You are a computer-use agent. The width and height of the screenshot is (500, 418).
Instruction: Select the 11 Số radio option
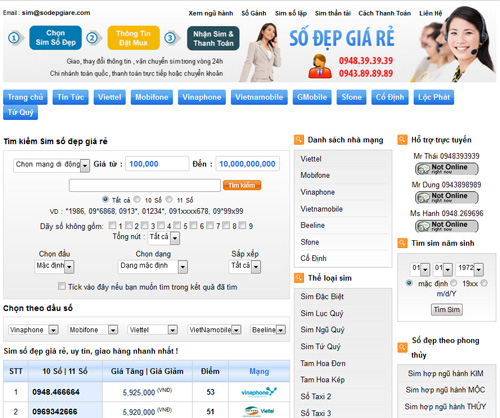[169, 199]
